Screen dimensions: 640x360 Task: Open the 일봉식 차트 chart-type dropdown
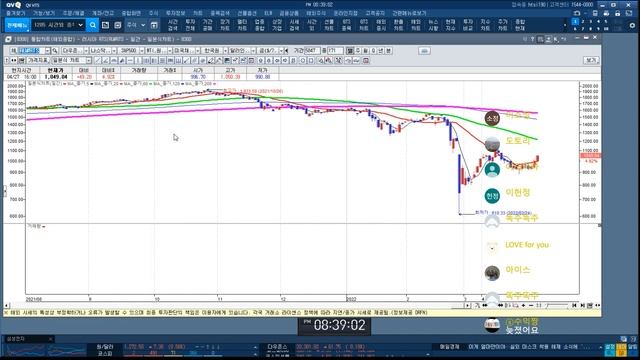pos(89,60)
